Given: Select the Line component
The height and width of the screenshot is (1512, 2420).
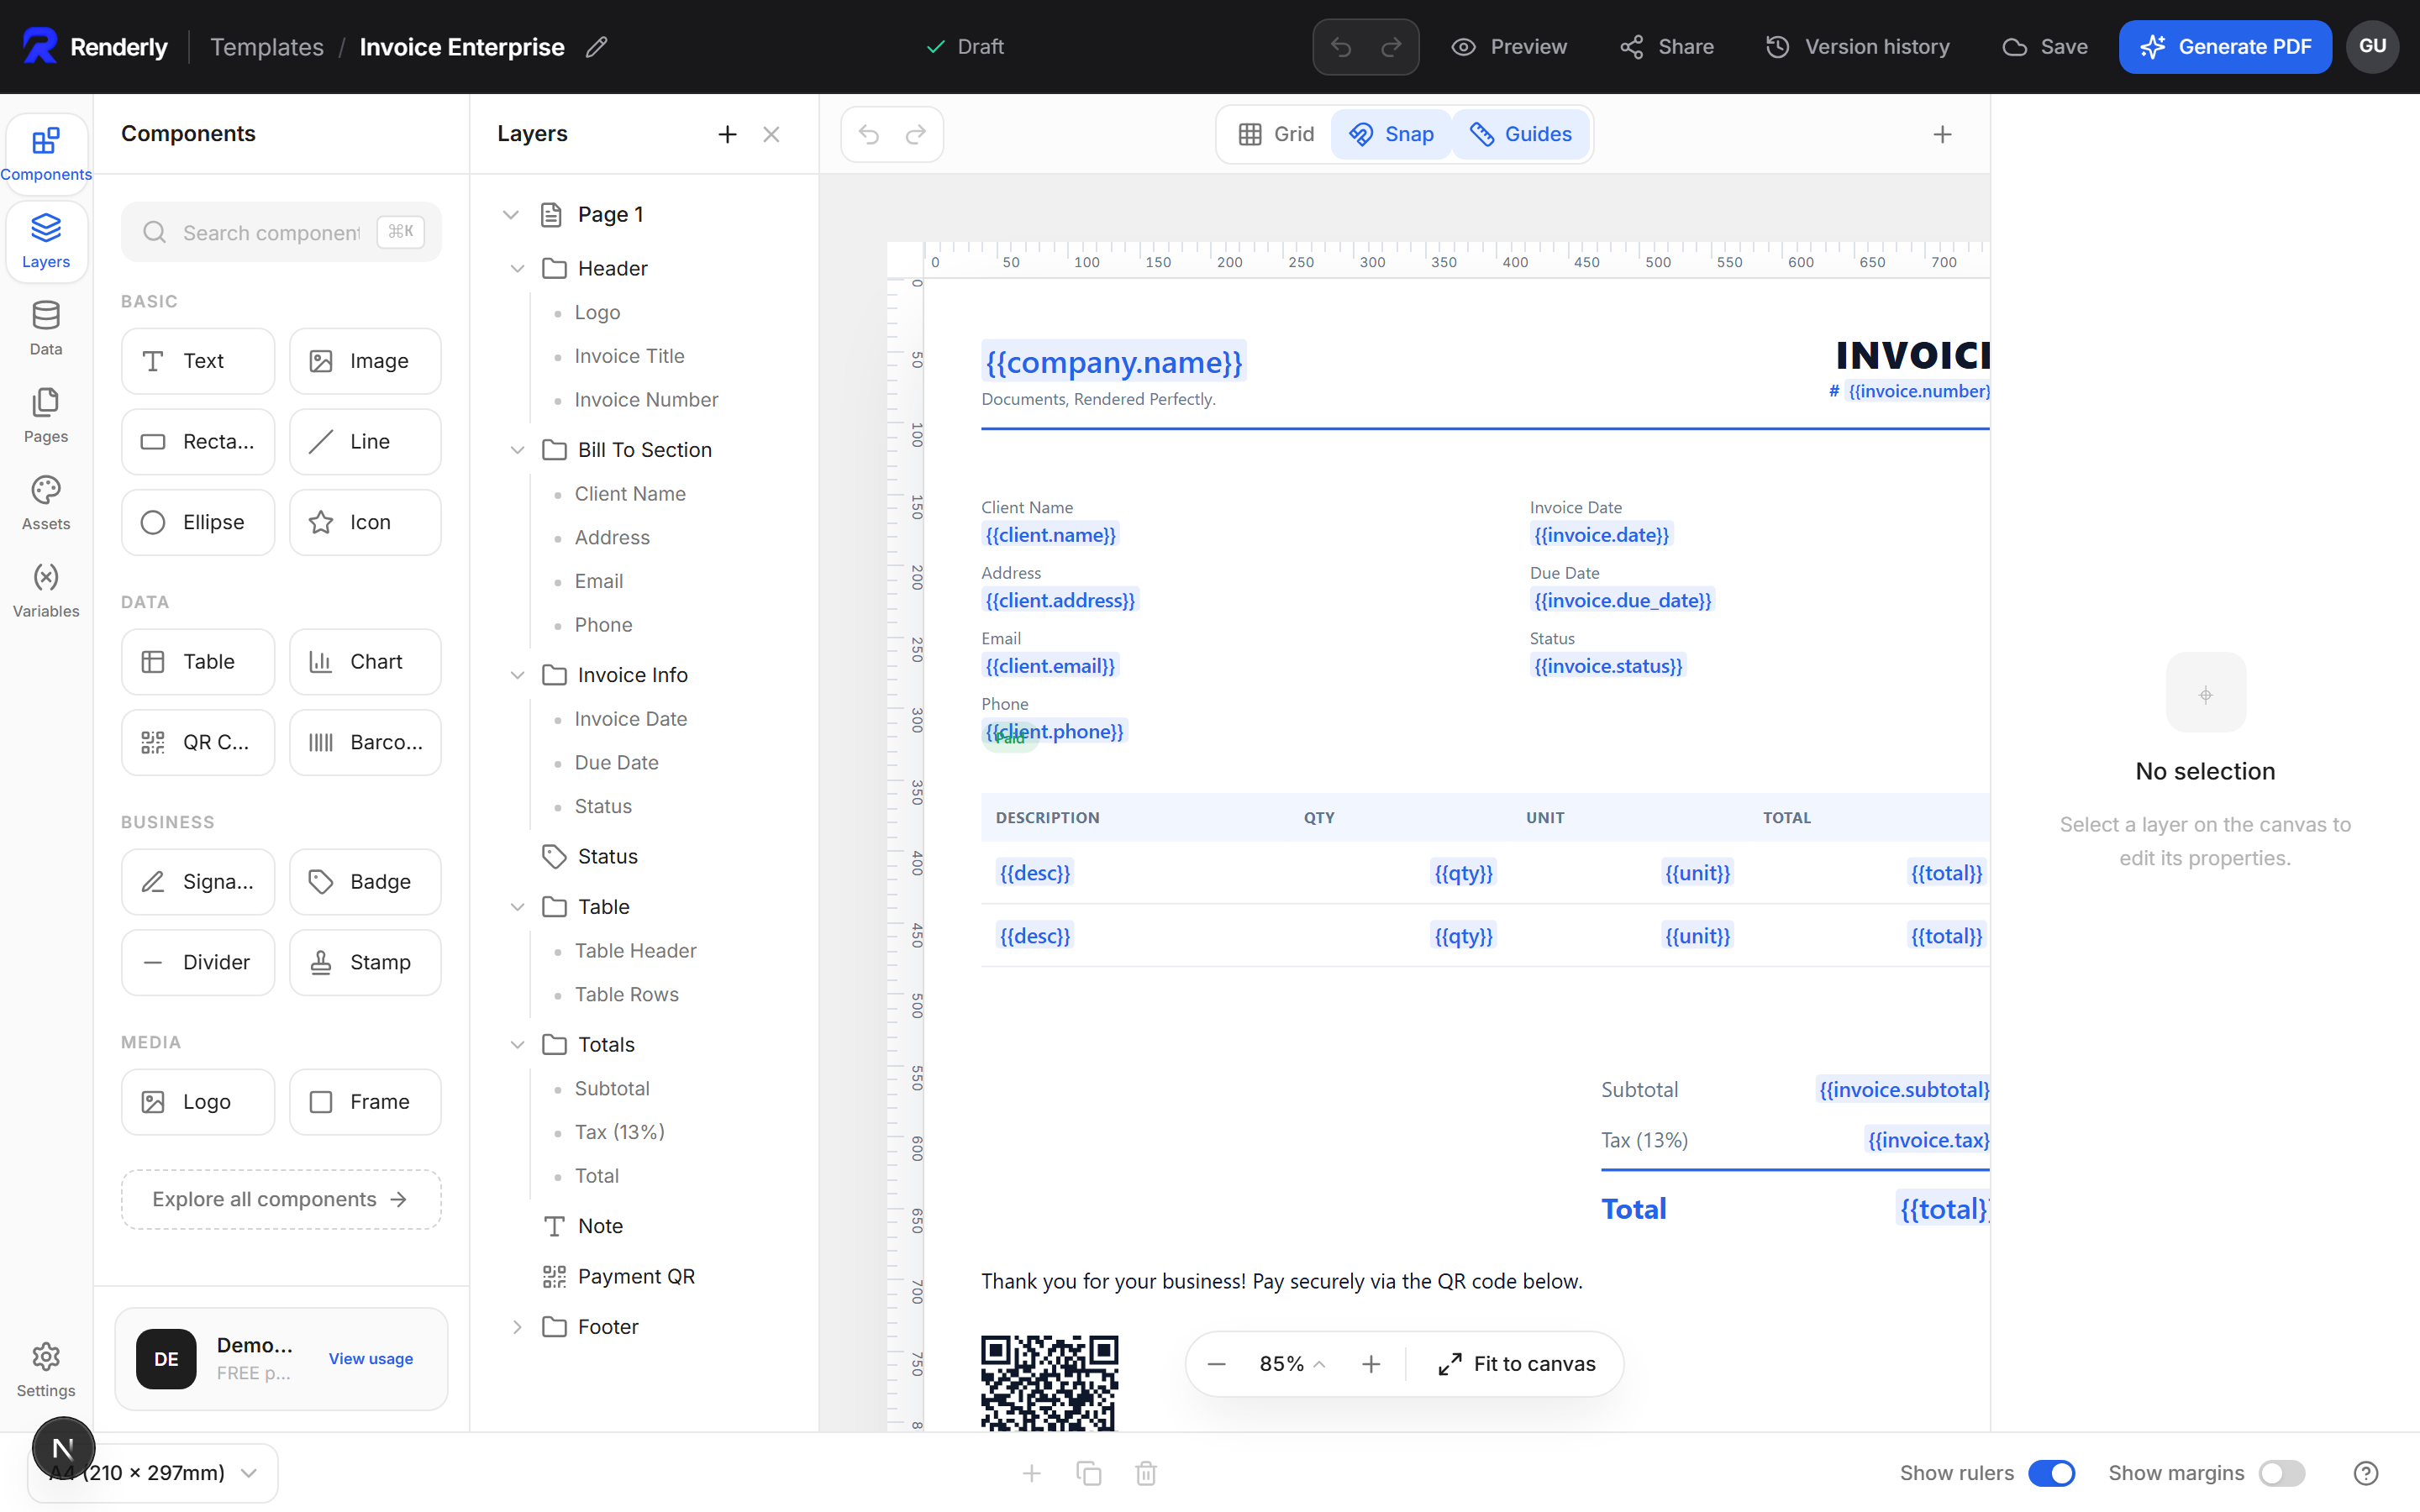Looking at the screenshot, I should tap(365, 441).
